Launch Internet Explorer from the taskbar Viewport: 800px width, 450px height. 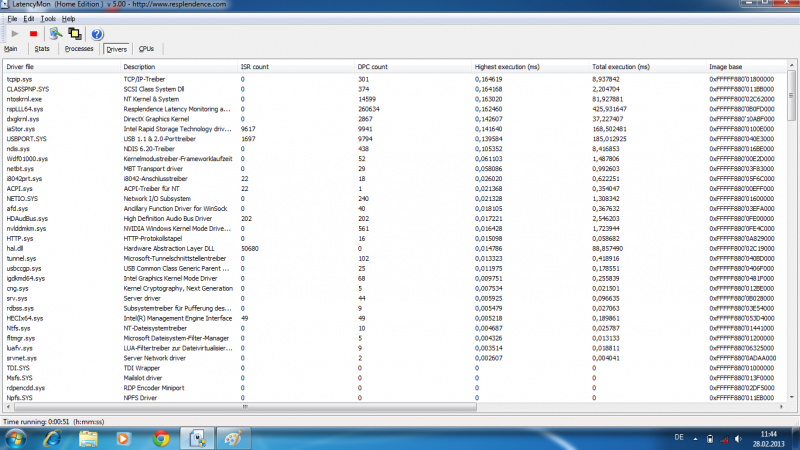[52, 439]
